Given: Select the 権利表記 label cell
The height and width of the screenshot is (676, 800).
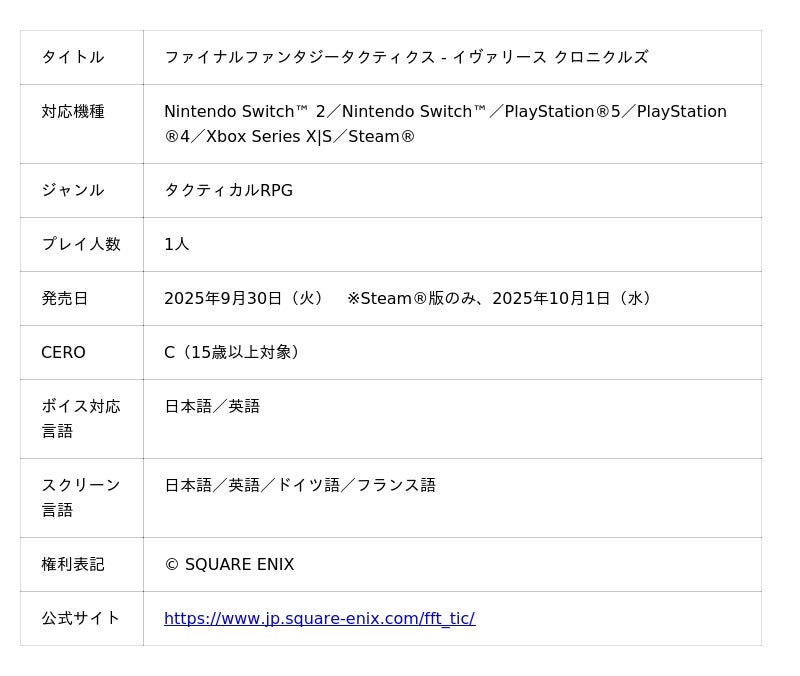Looking at the screenshot, I should pos(72,564).
